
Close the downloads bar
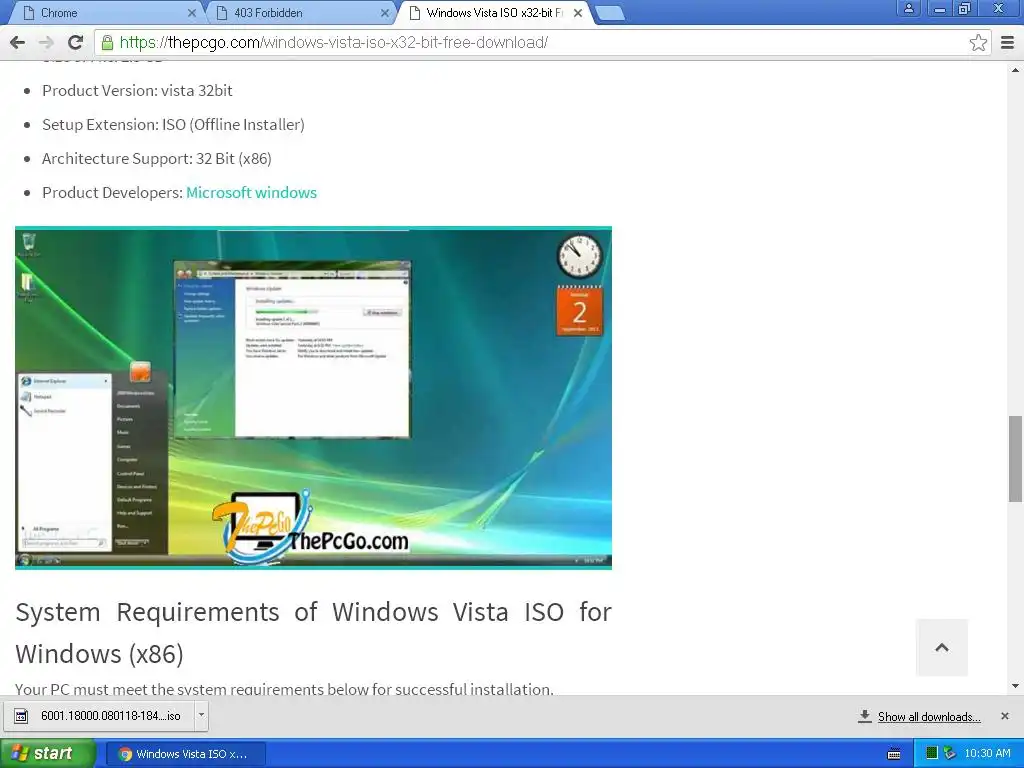coord(1004,716)
